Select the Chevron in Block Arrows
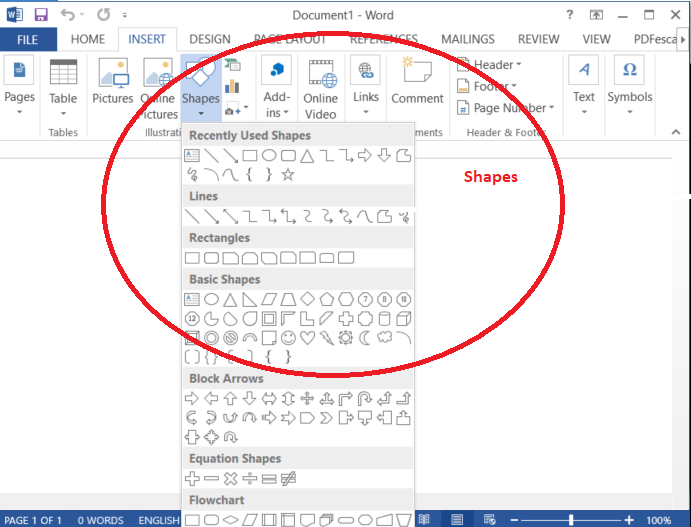This screenshot has width=691, height=527. coord(327,418)
